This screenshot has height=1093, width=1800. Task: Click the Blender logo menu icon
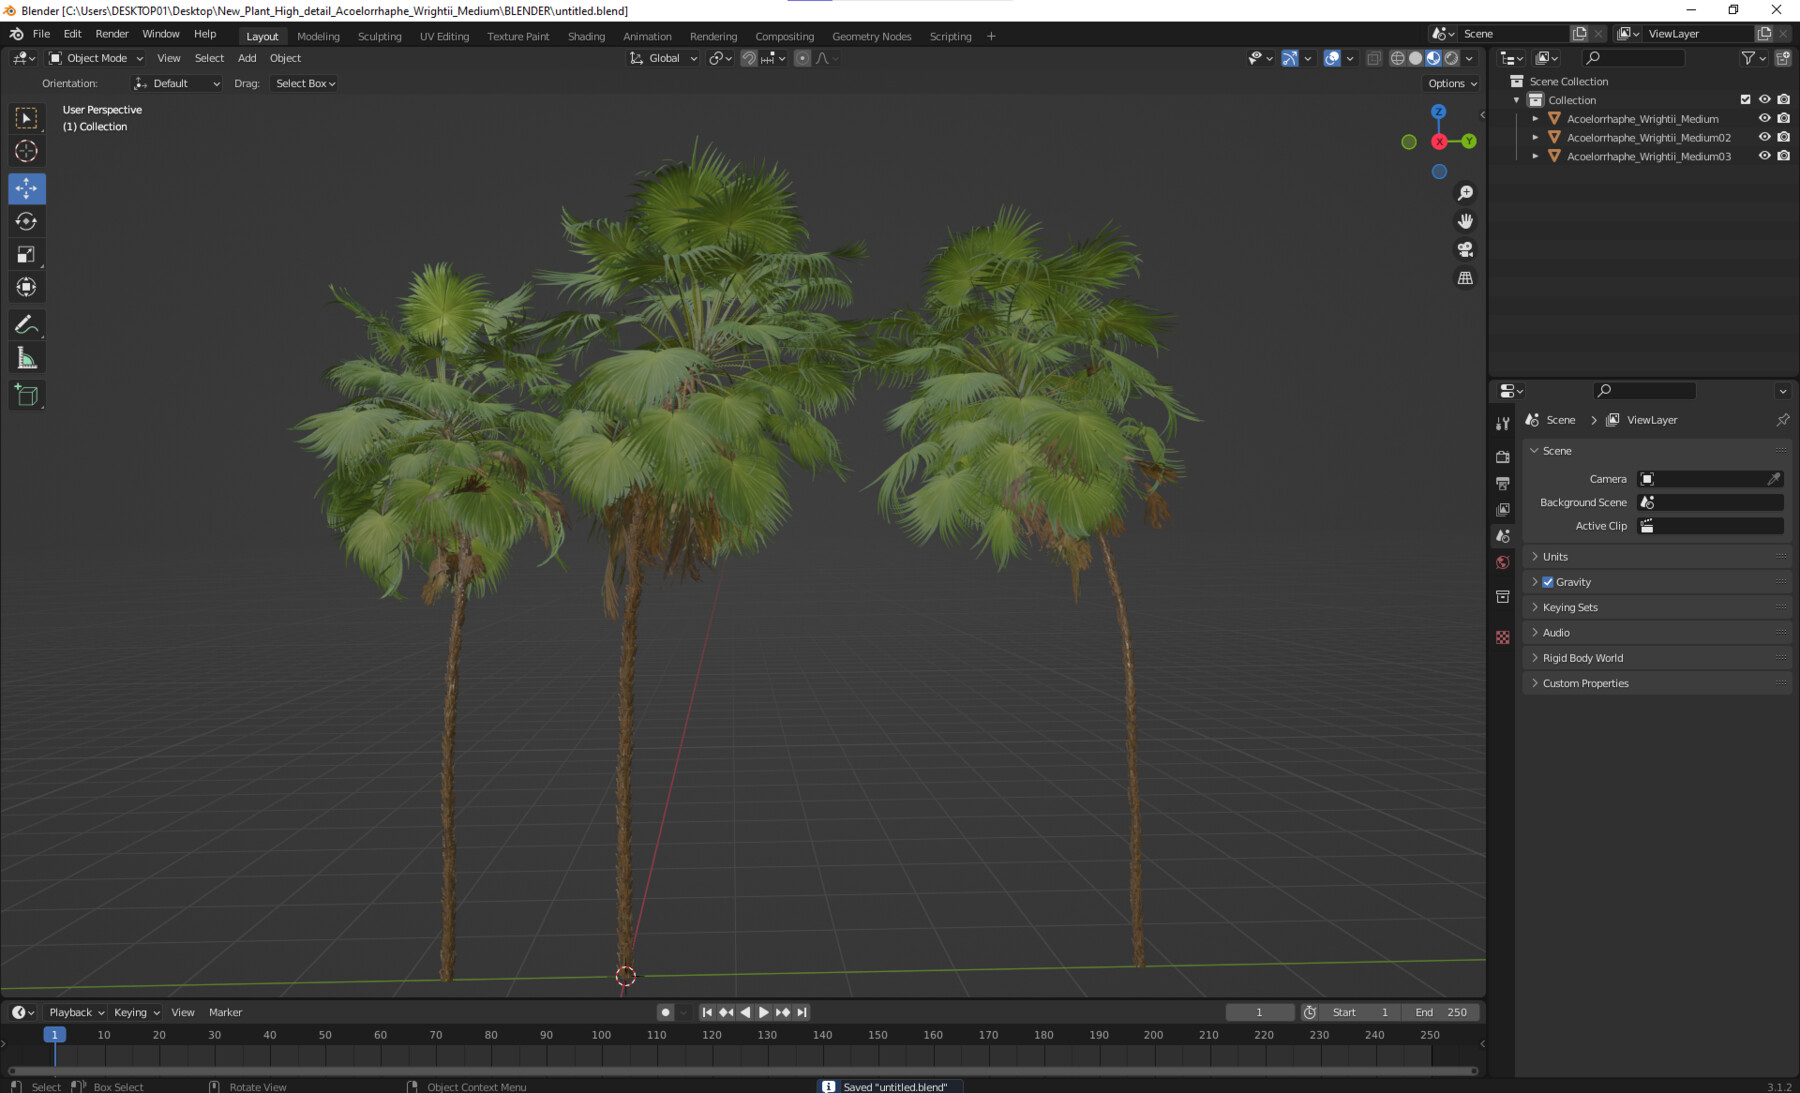point(17,34)
